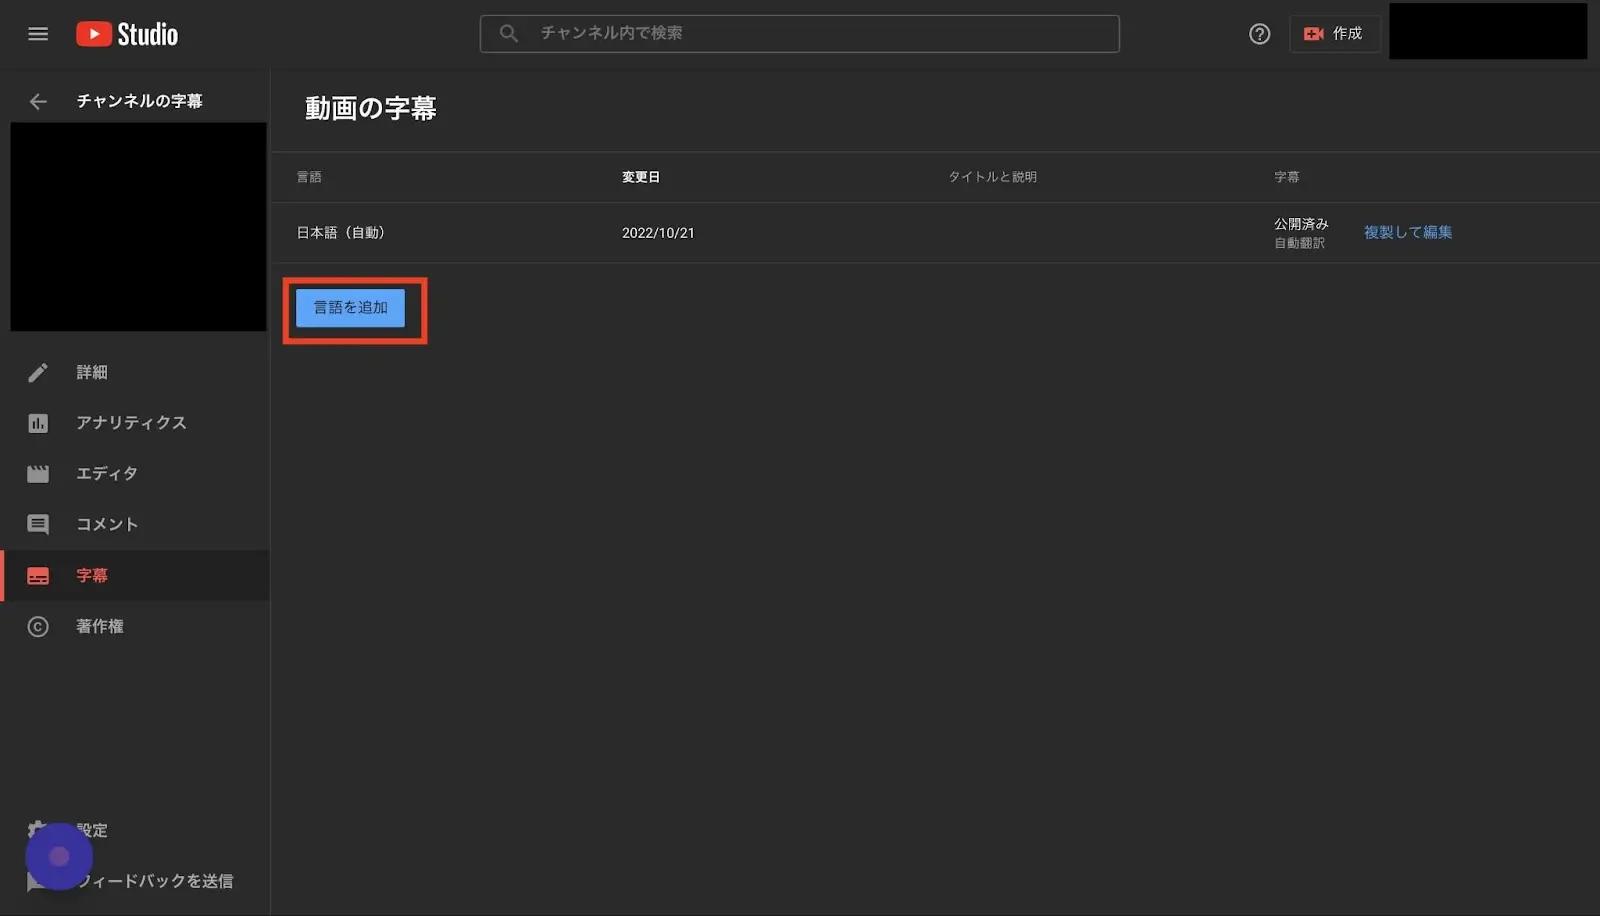
Task: Click the 言語 column header
Action: tap(309, 177)
